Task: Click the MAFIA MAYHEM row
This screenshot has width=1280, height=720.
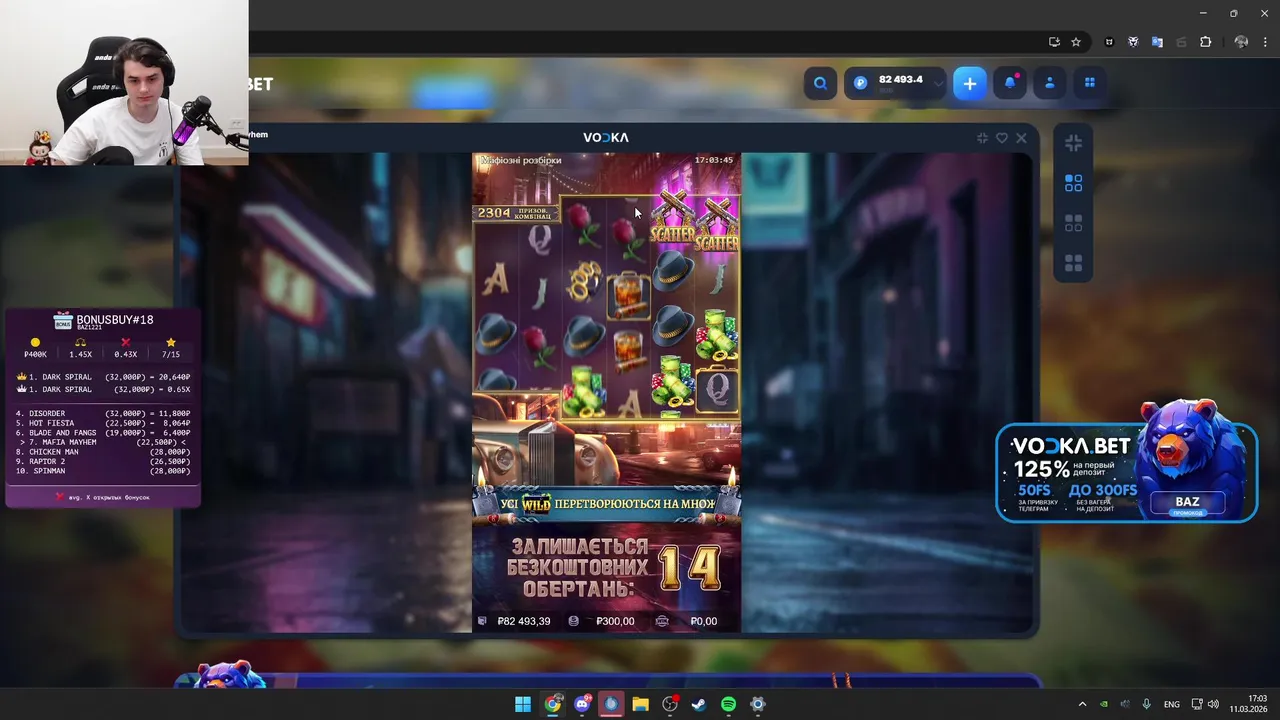Action: tap(103, 442)
